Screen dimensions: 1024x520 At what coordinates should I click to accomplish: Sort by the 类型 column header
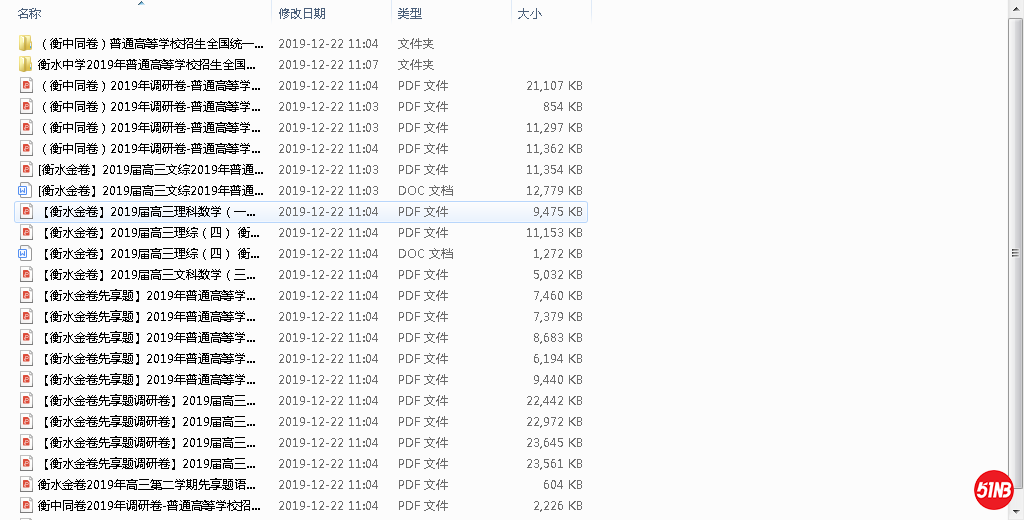pyautogui.click(x=410, y=14)
